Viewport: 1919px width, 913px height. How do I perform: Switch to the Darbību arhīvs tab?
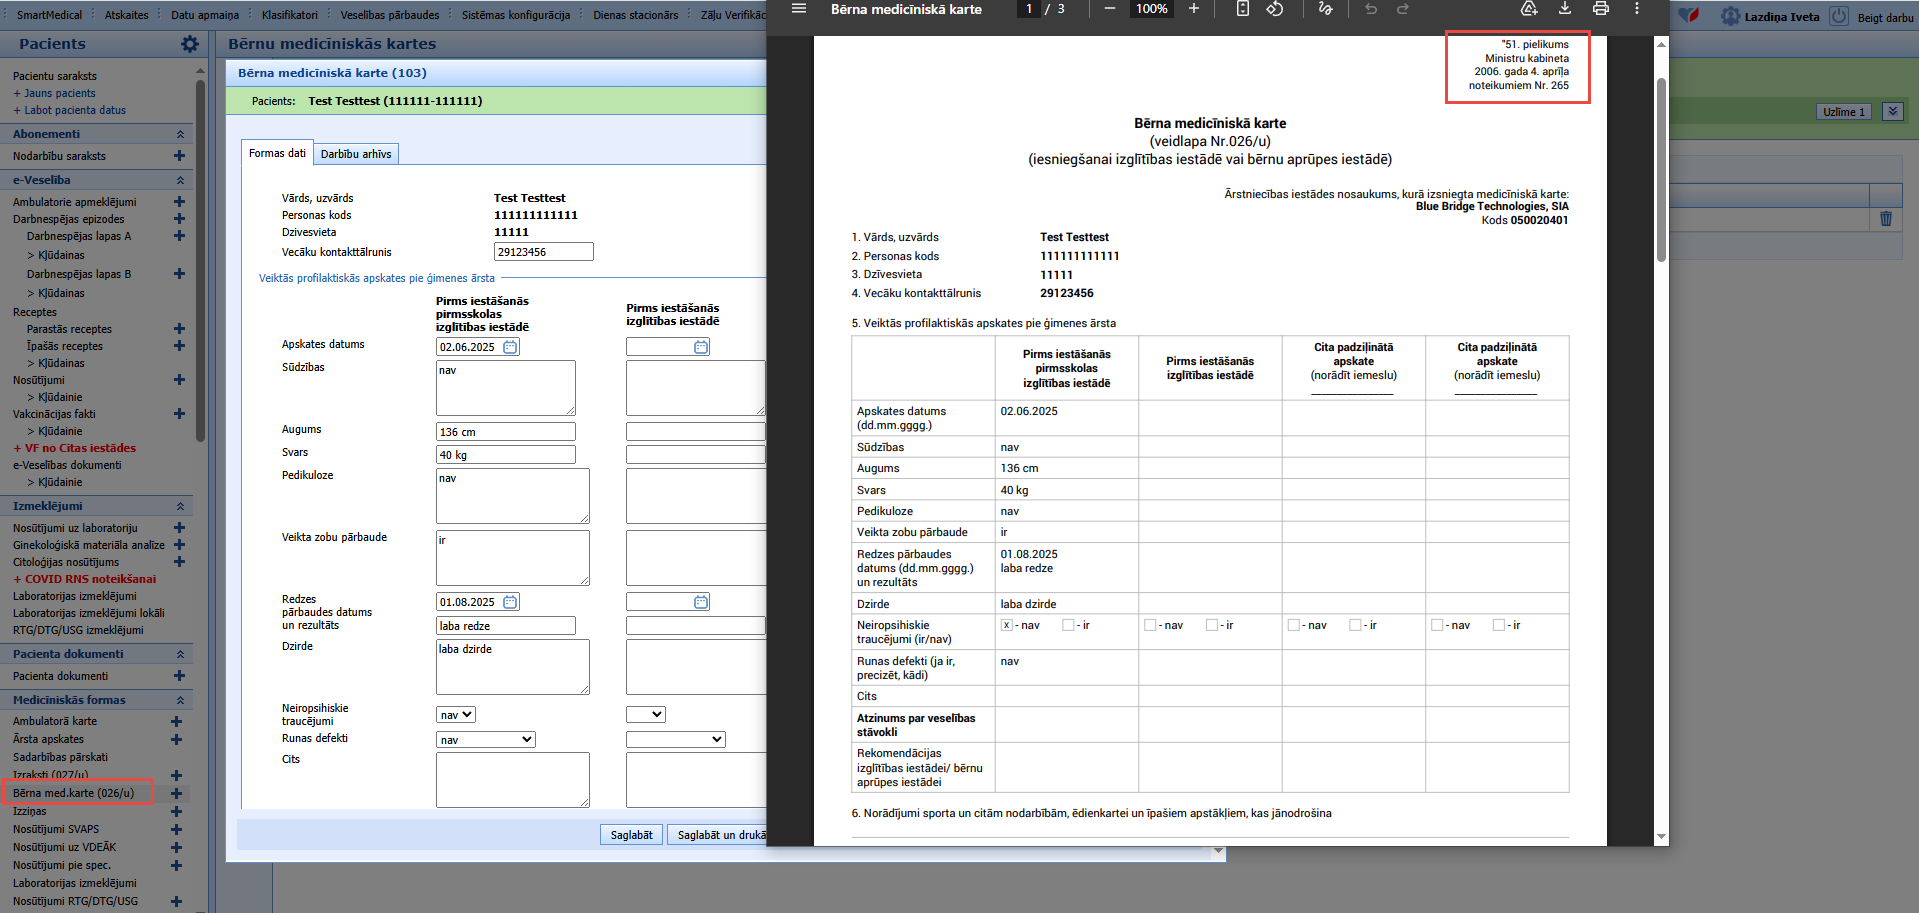click(x=356, y=154)
